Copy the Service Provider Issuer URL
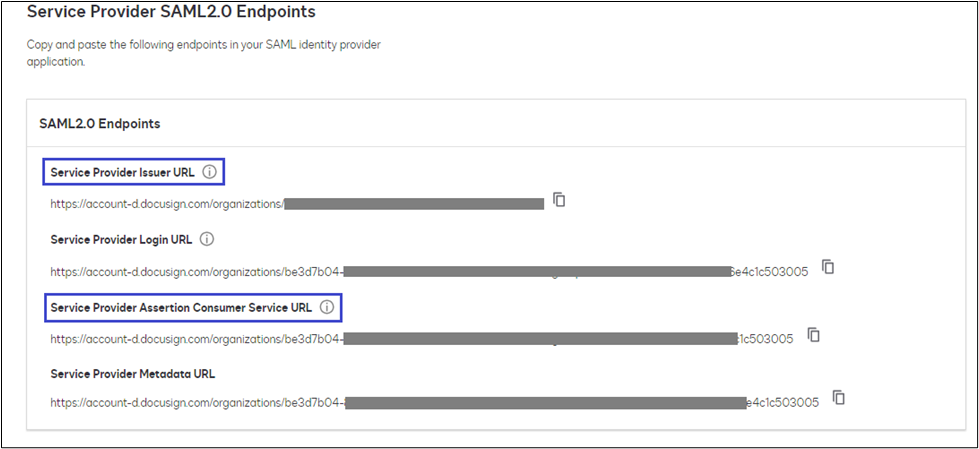 (560, 201)
